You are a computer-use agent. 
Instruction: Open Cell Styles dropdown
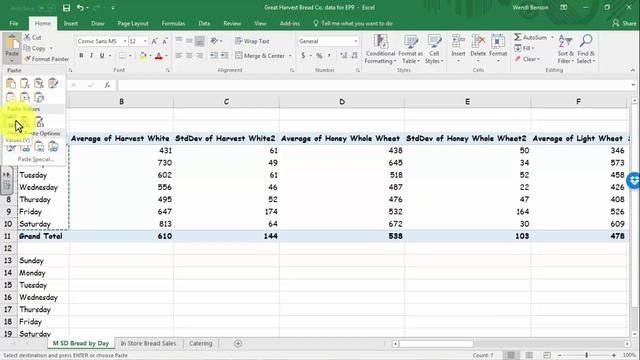434,49
